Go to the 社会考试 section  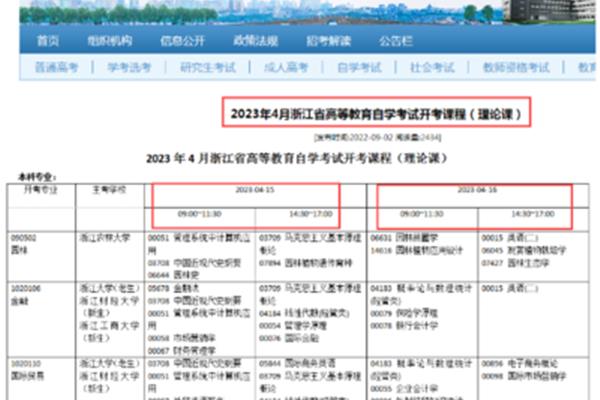pyautogui.click(x=432, y=67)
